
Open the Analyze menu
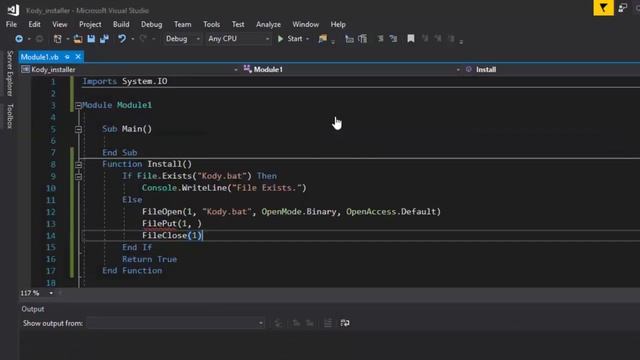[x=268, y=24]
